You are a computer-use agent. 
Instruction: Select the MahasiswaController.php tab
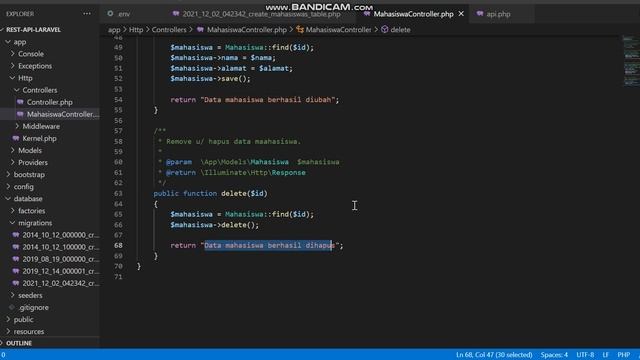[413, 14]
